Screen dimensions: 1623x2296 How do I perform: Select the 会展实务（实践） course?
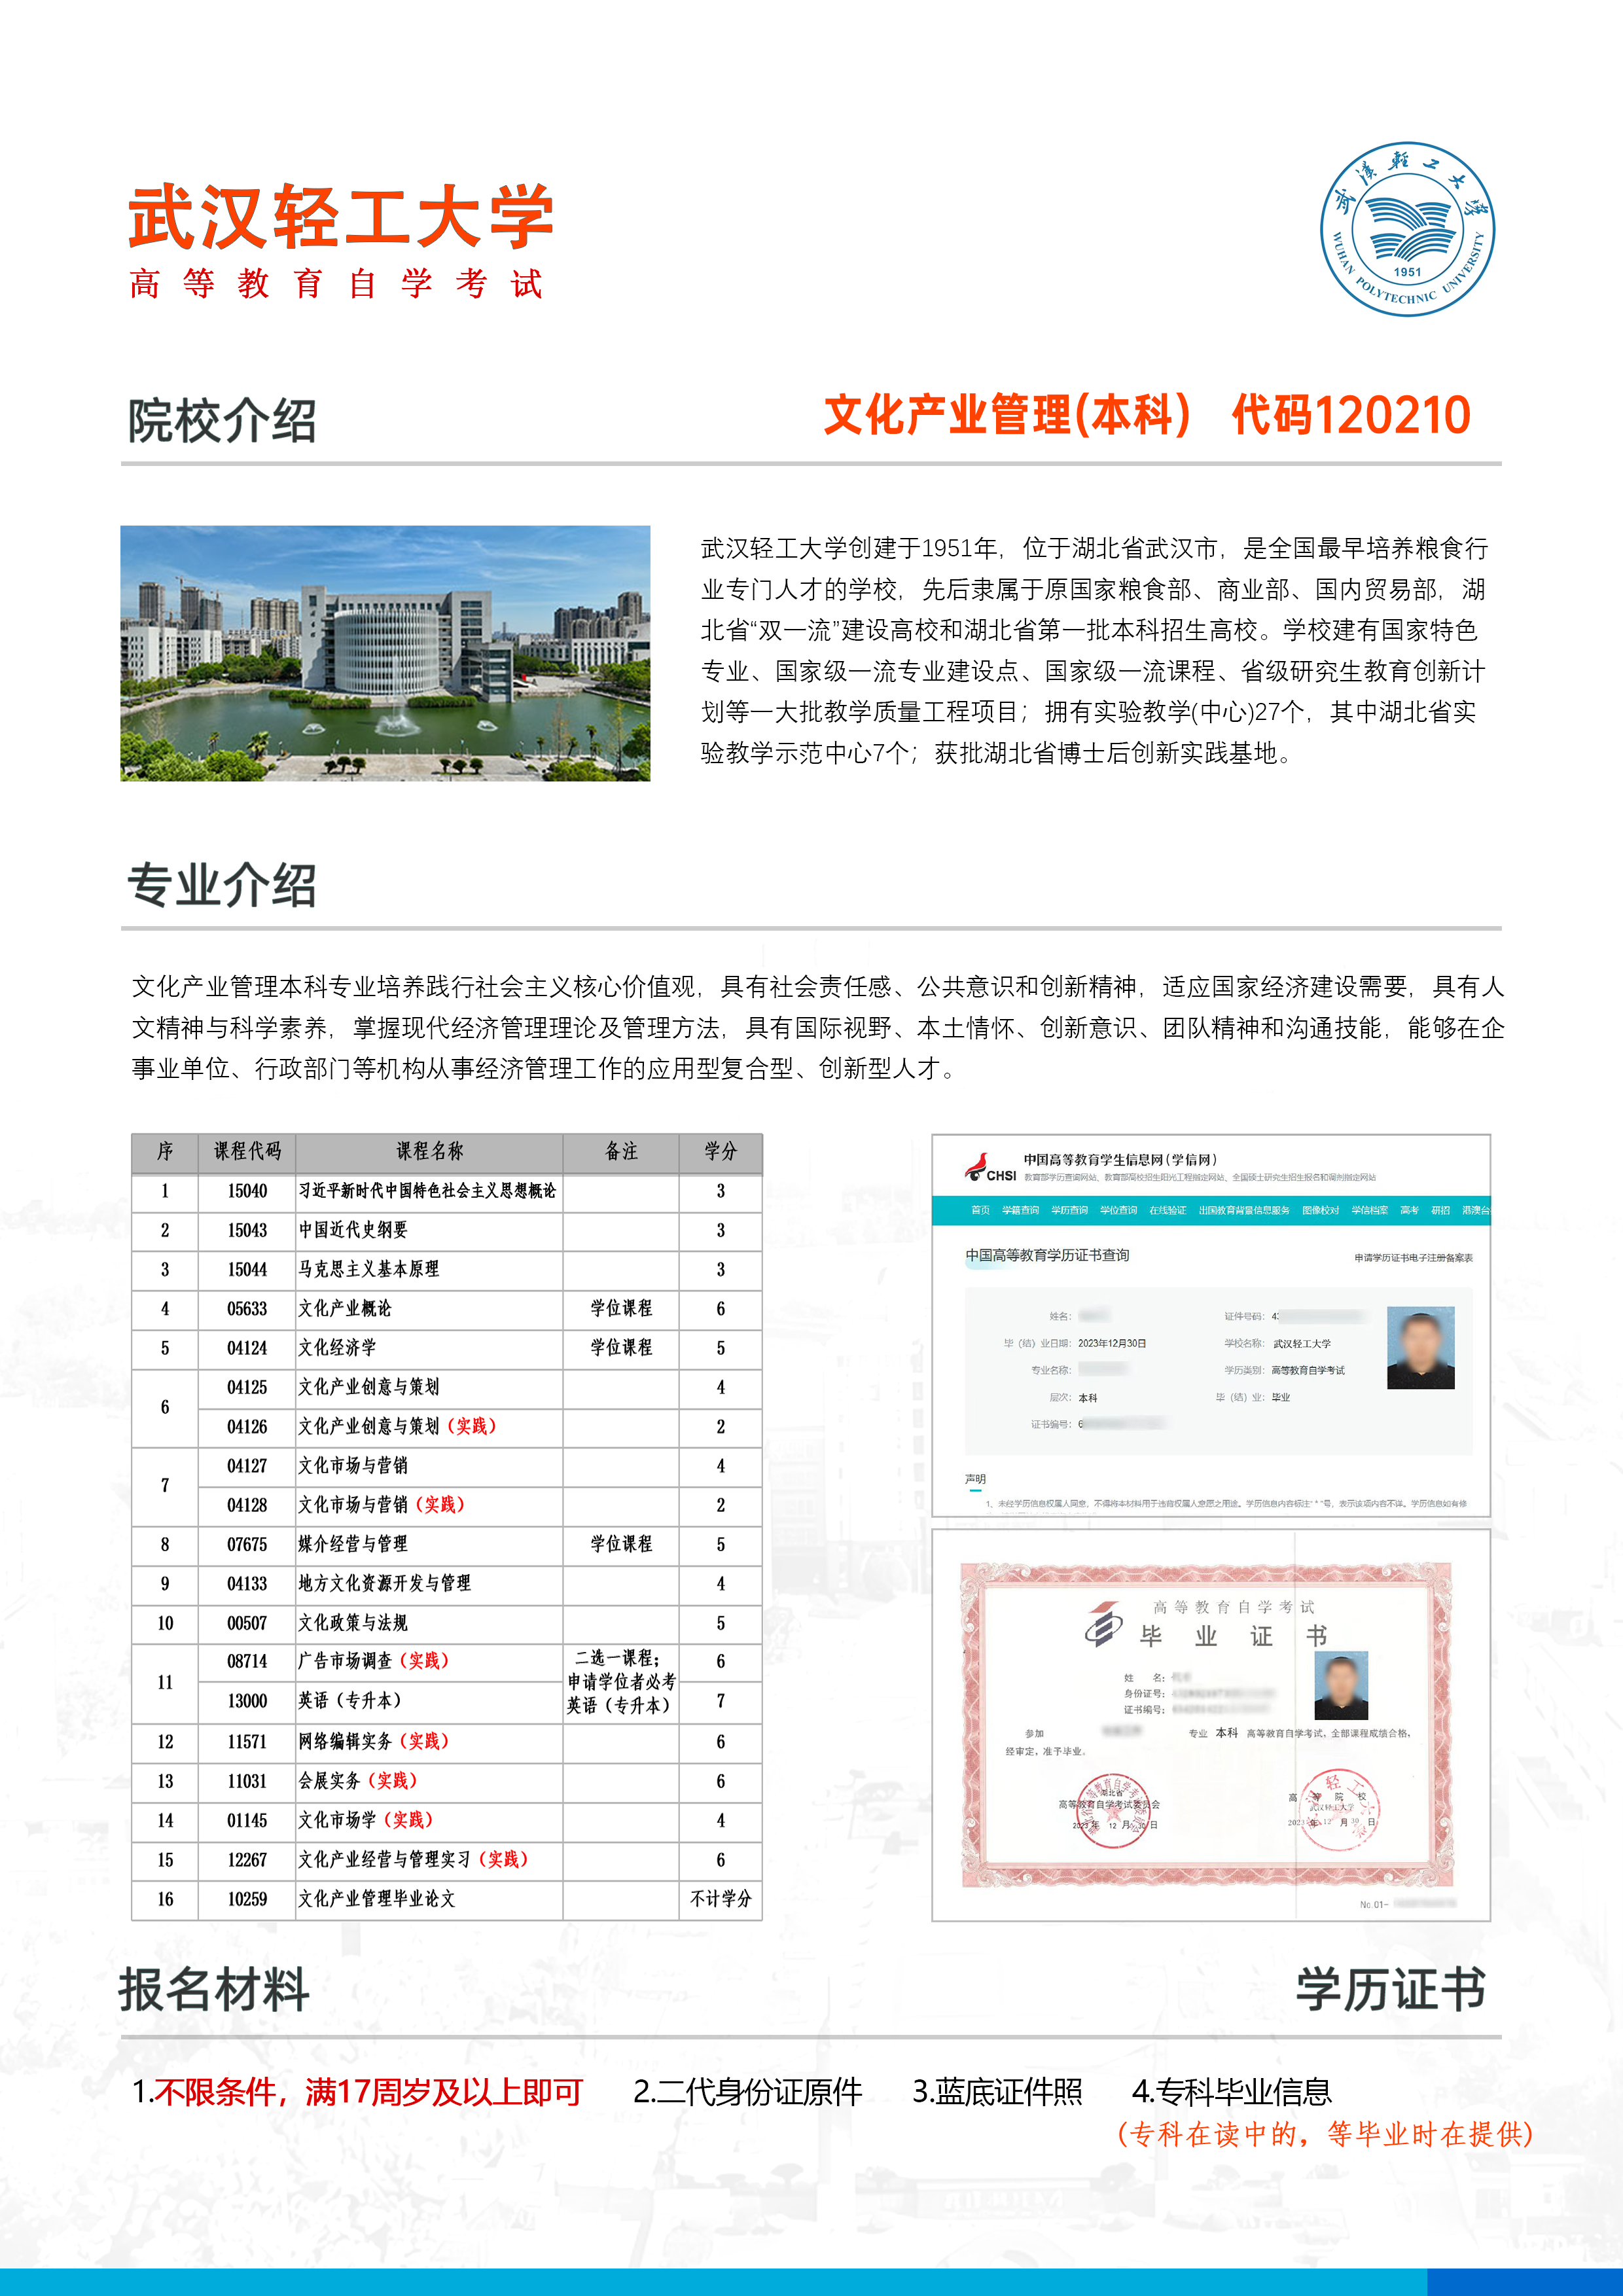tap(358, 1781)
